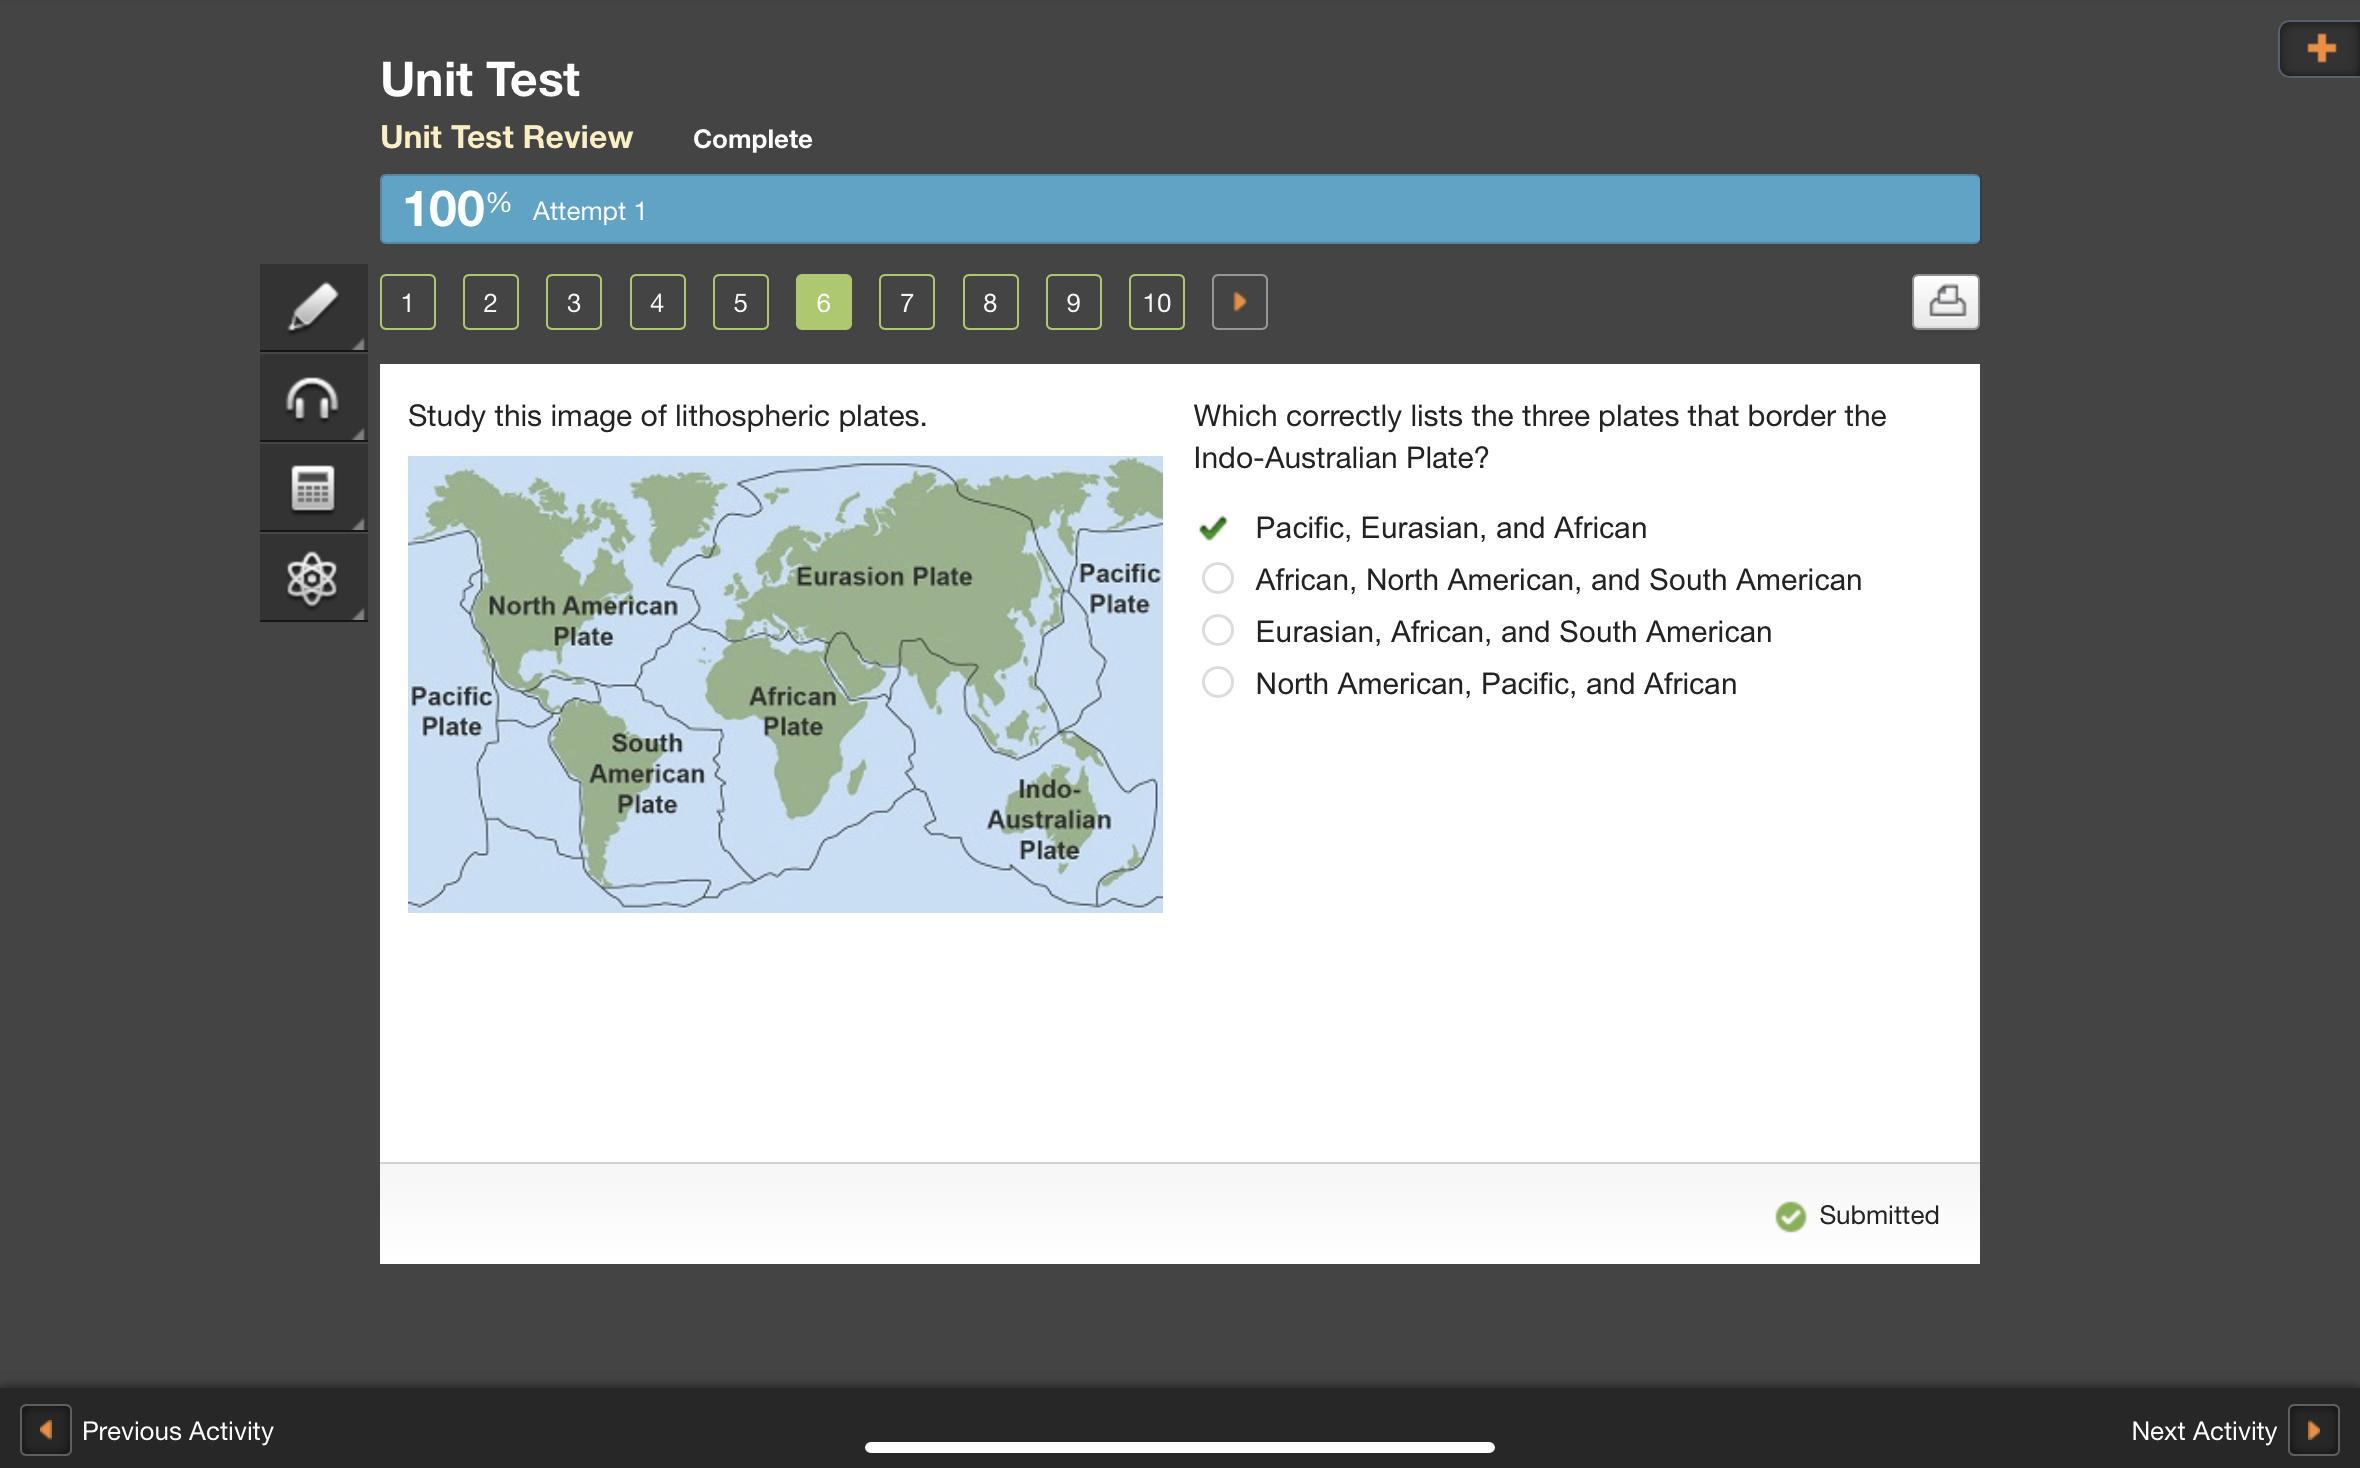Open the calculator tool
This screenshot has width=2360, height=1468.
coord(313,488)
